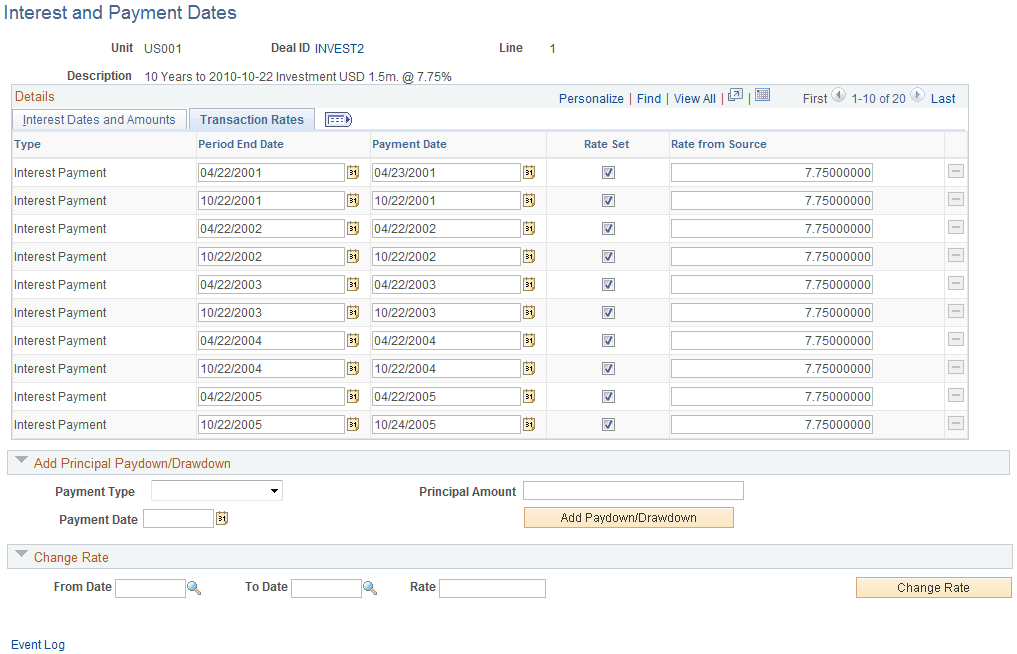
Task: Disable Rate Set on the 04/22/2003 row
Action: coord(608,284)
